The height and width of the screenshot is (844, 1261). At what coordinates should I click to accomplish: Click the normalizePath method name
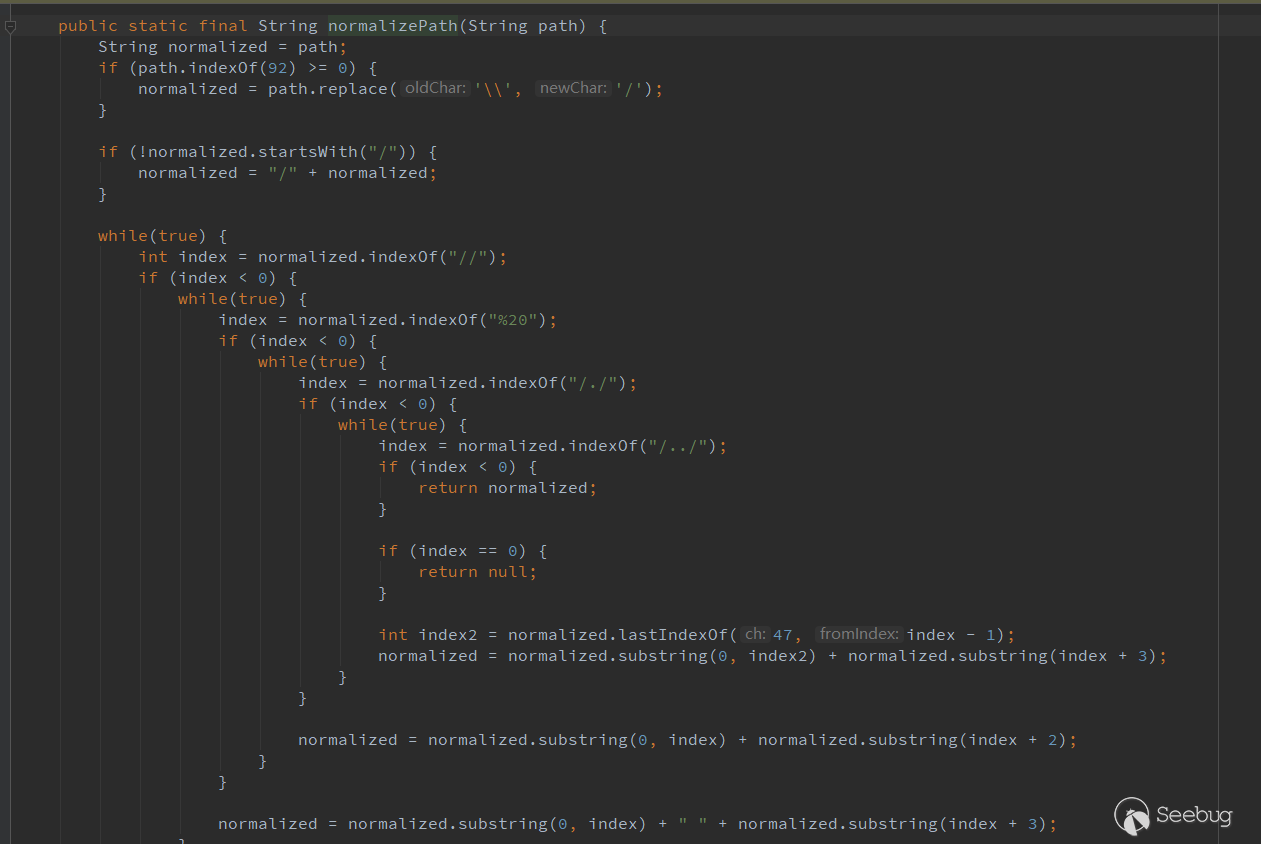(x=393, y=26)
